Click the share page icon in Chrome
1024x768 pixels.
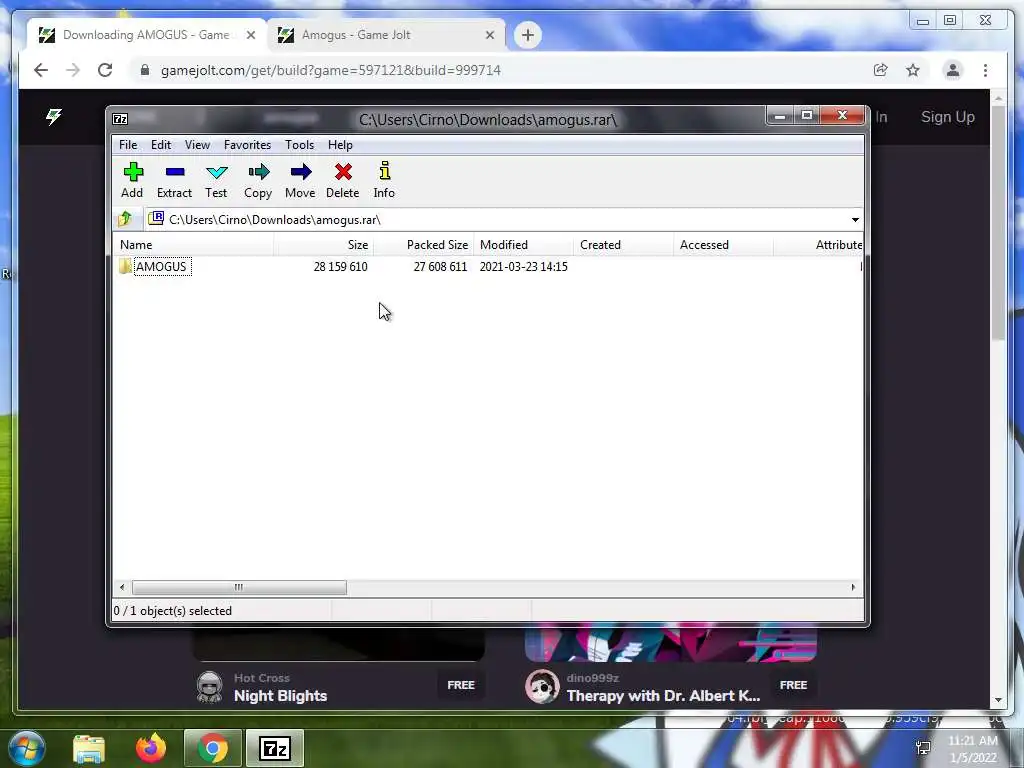(880, 70)
